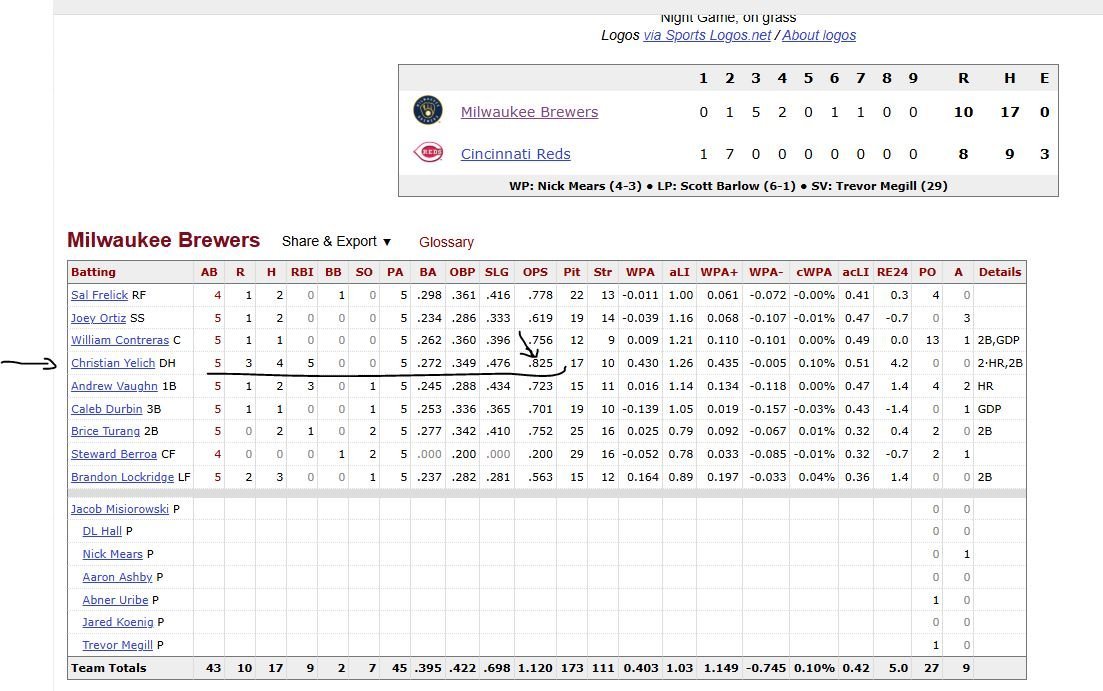Screen dimensions: 1103x691
Task: Sort table by the WPA column header
Action: point(640,272)
